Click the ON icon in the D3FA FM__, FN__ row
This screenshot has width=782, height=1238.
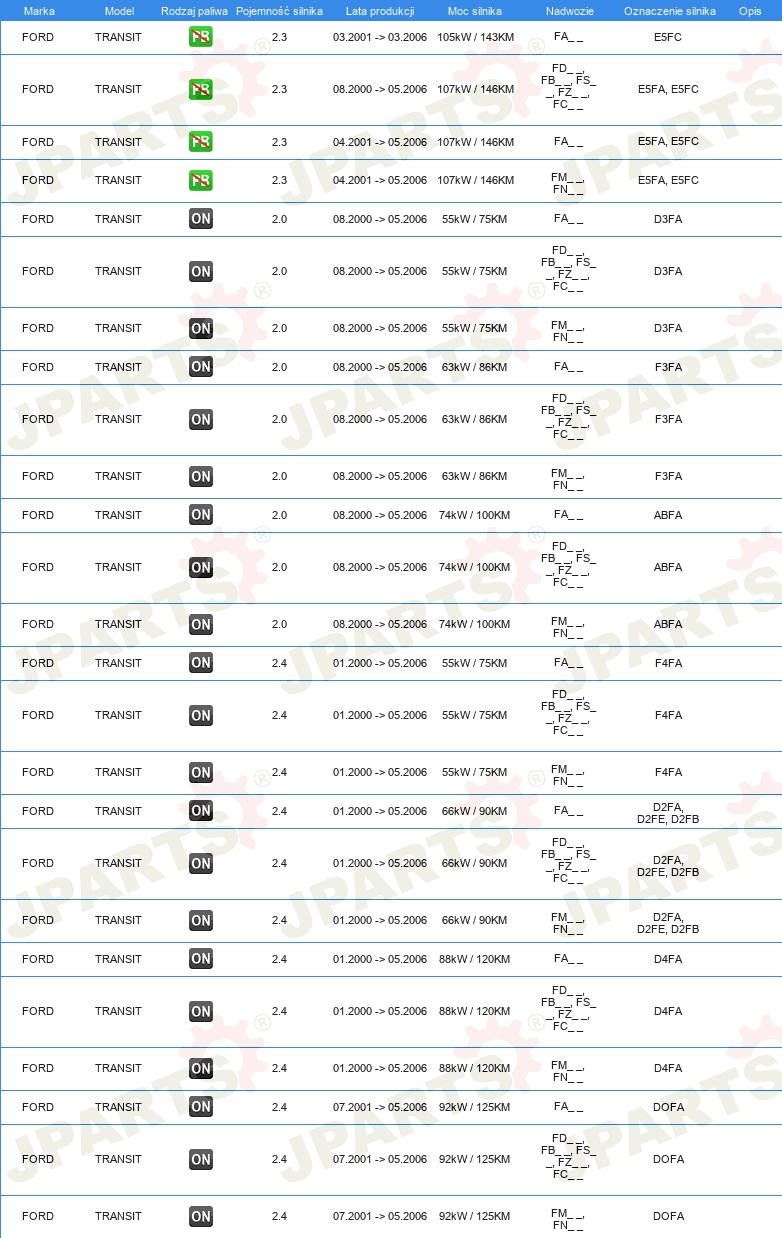pyautogui.click(x=201, y=328)
